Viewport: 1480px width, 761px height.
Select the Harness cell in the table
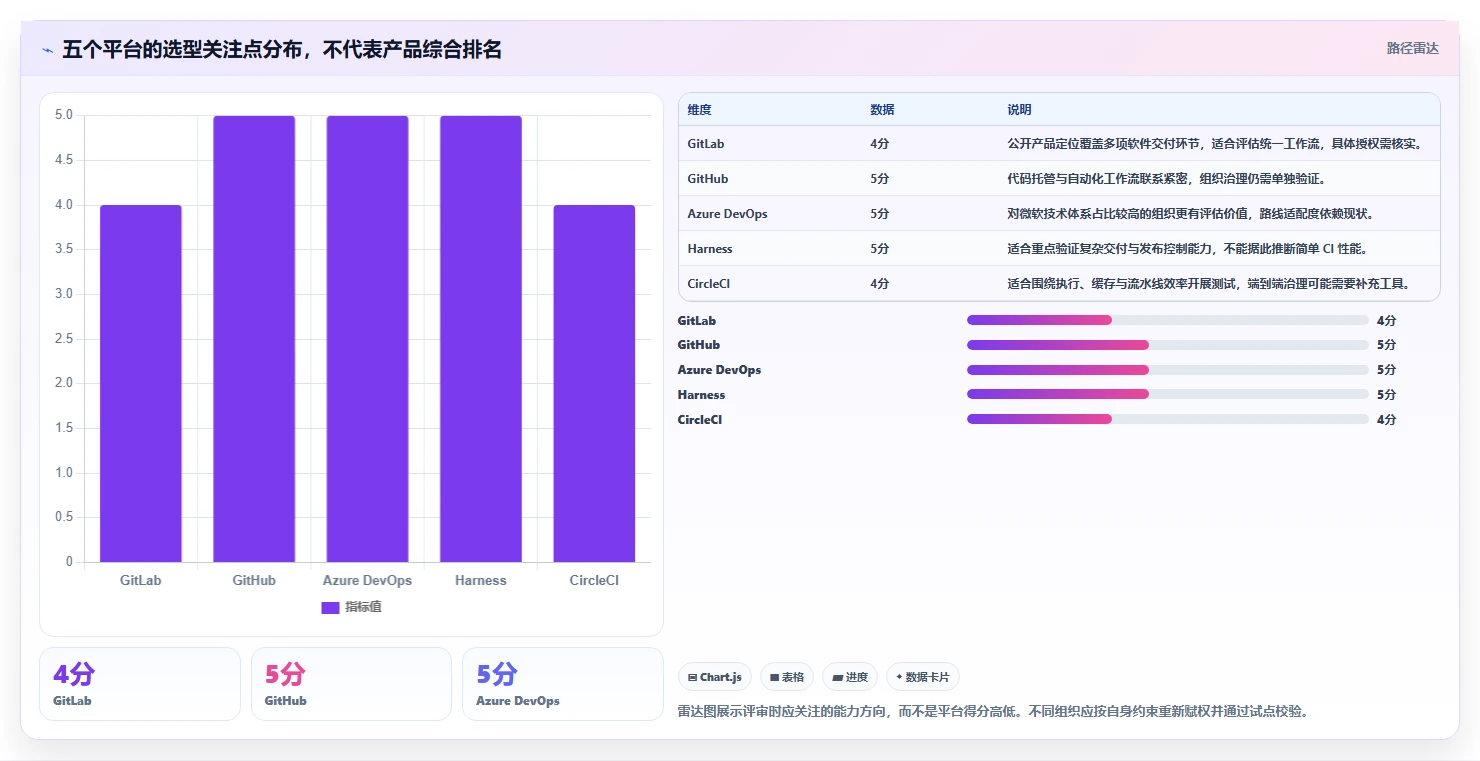tap(710, 249)
